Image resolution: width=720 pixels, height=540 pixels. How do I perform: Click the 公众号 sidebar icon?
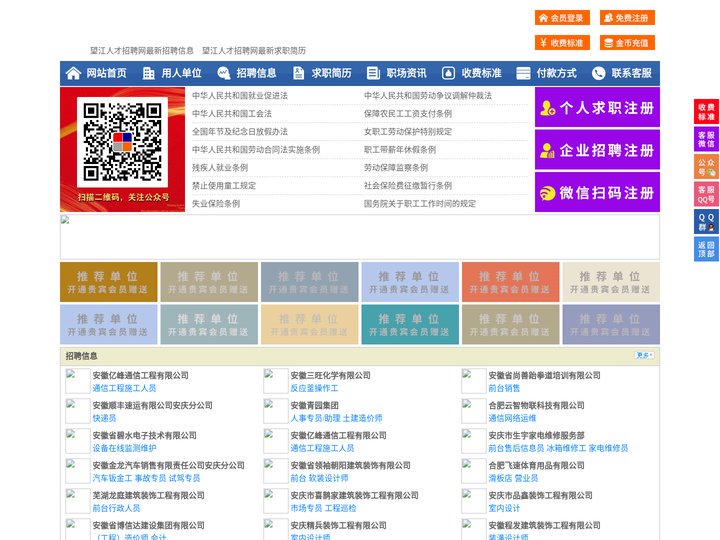pyautogui.click(x=706, y=167)
